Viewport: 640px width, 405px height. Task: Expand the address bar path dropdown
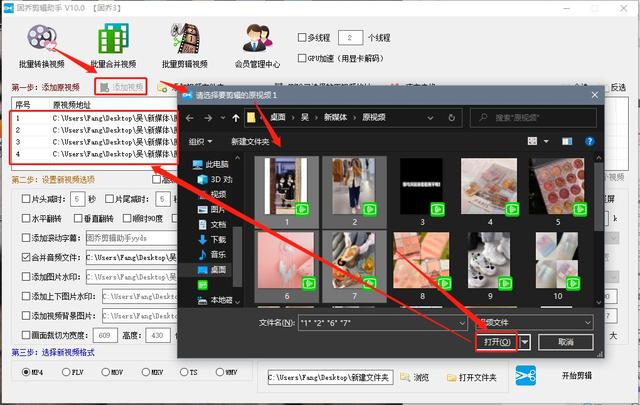point(430,118)
